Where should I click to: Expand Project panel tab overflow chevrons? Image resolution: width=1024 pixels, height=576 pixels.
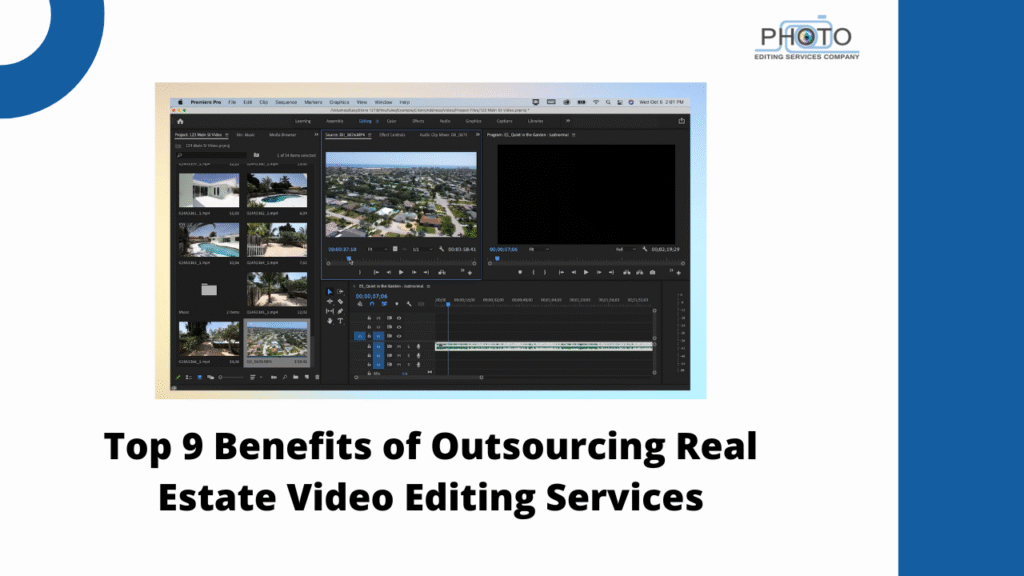(x=316, y=135)
